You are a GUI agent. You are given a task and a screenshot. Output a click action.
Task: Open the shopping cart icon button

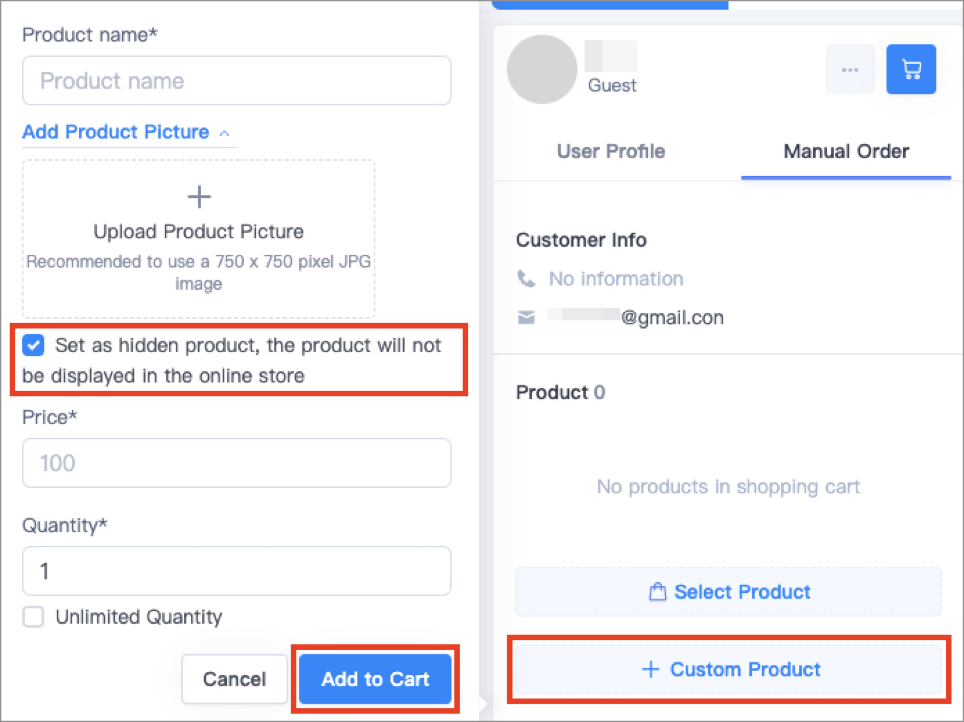(x=911, y=69)
